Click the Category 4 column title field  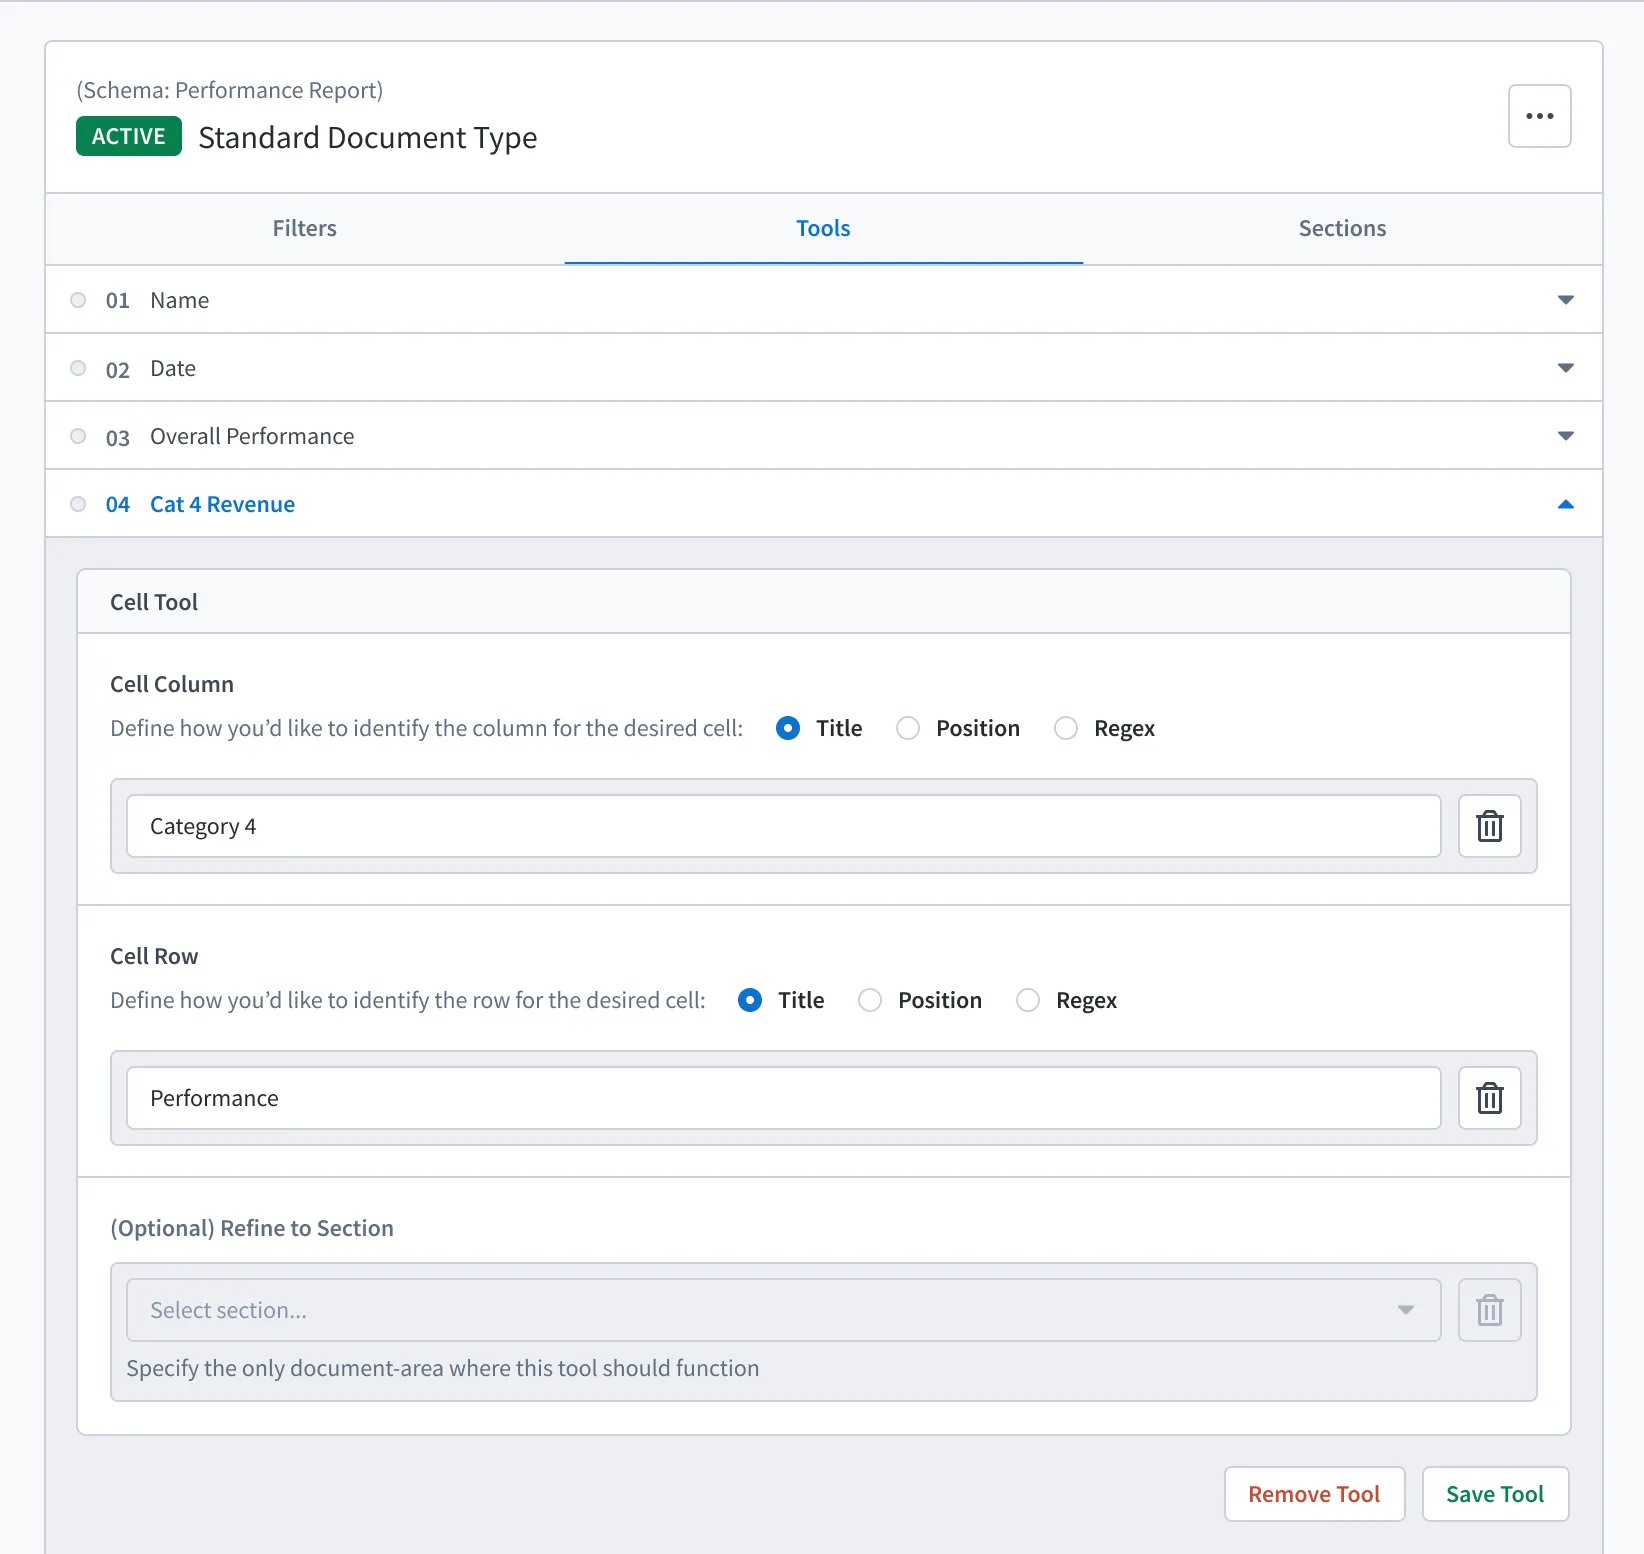coord(783,826)
